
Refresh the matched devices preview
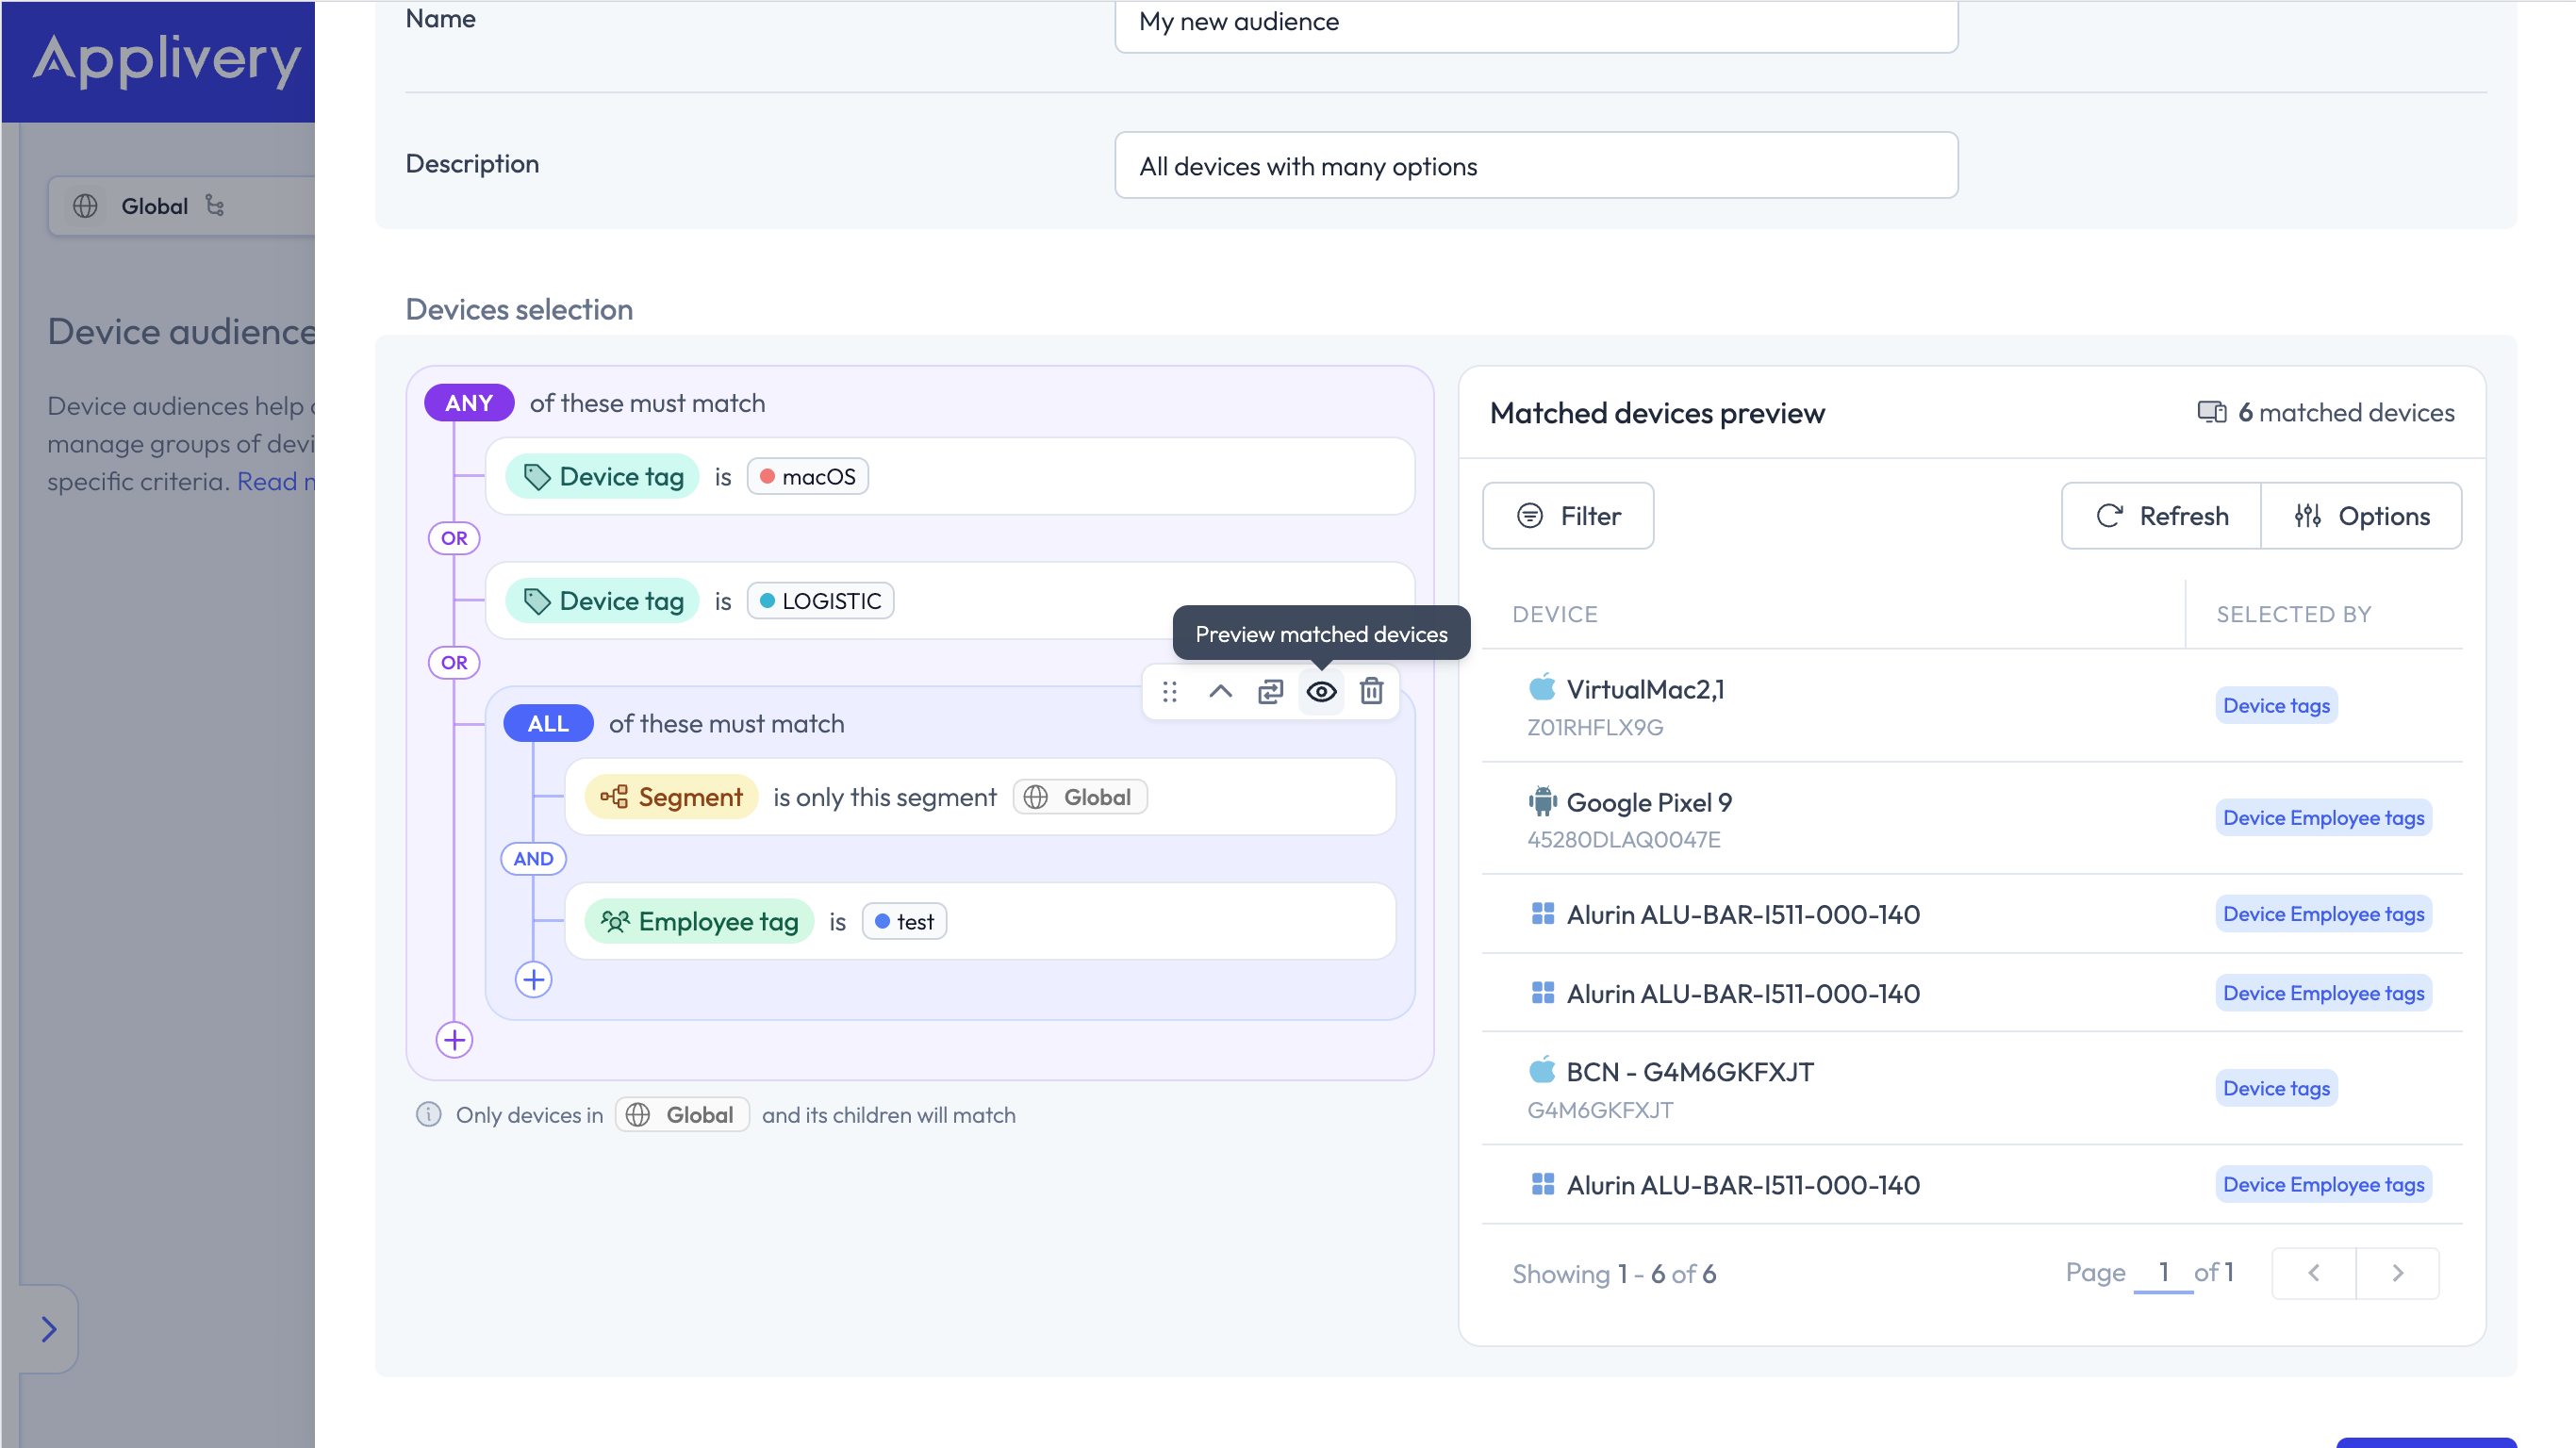click(x=2162, y=516)
